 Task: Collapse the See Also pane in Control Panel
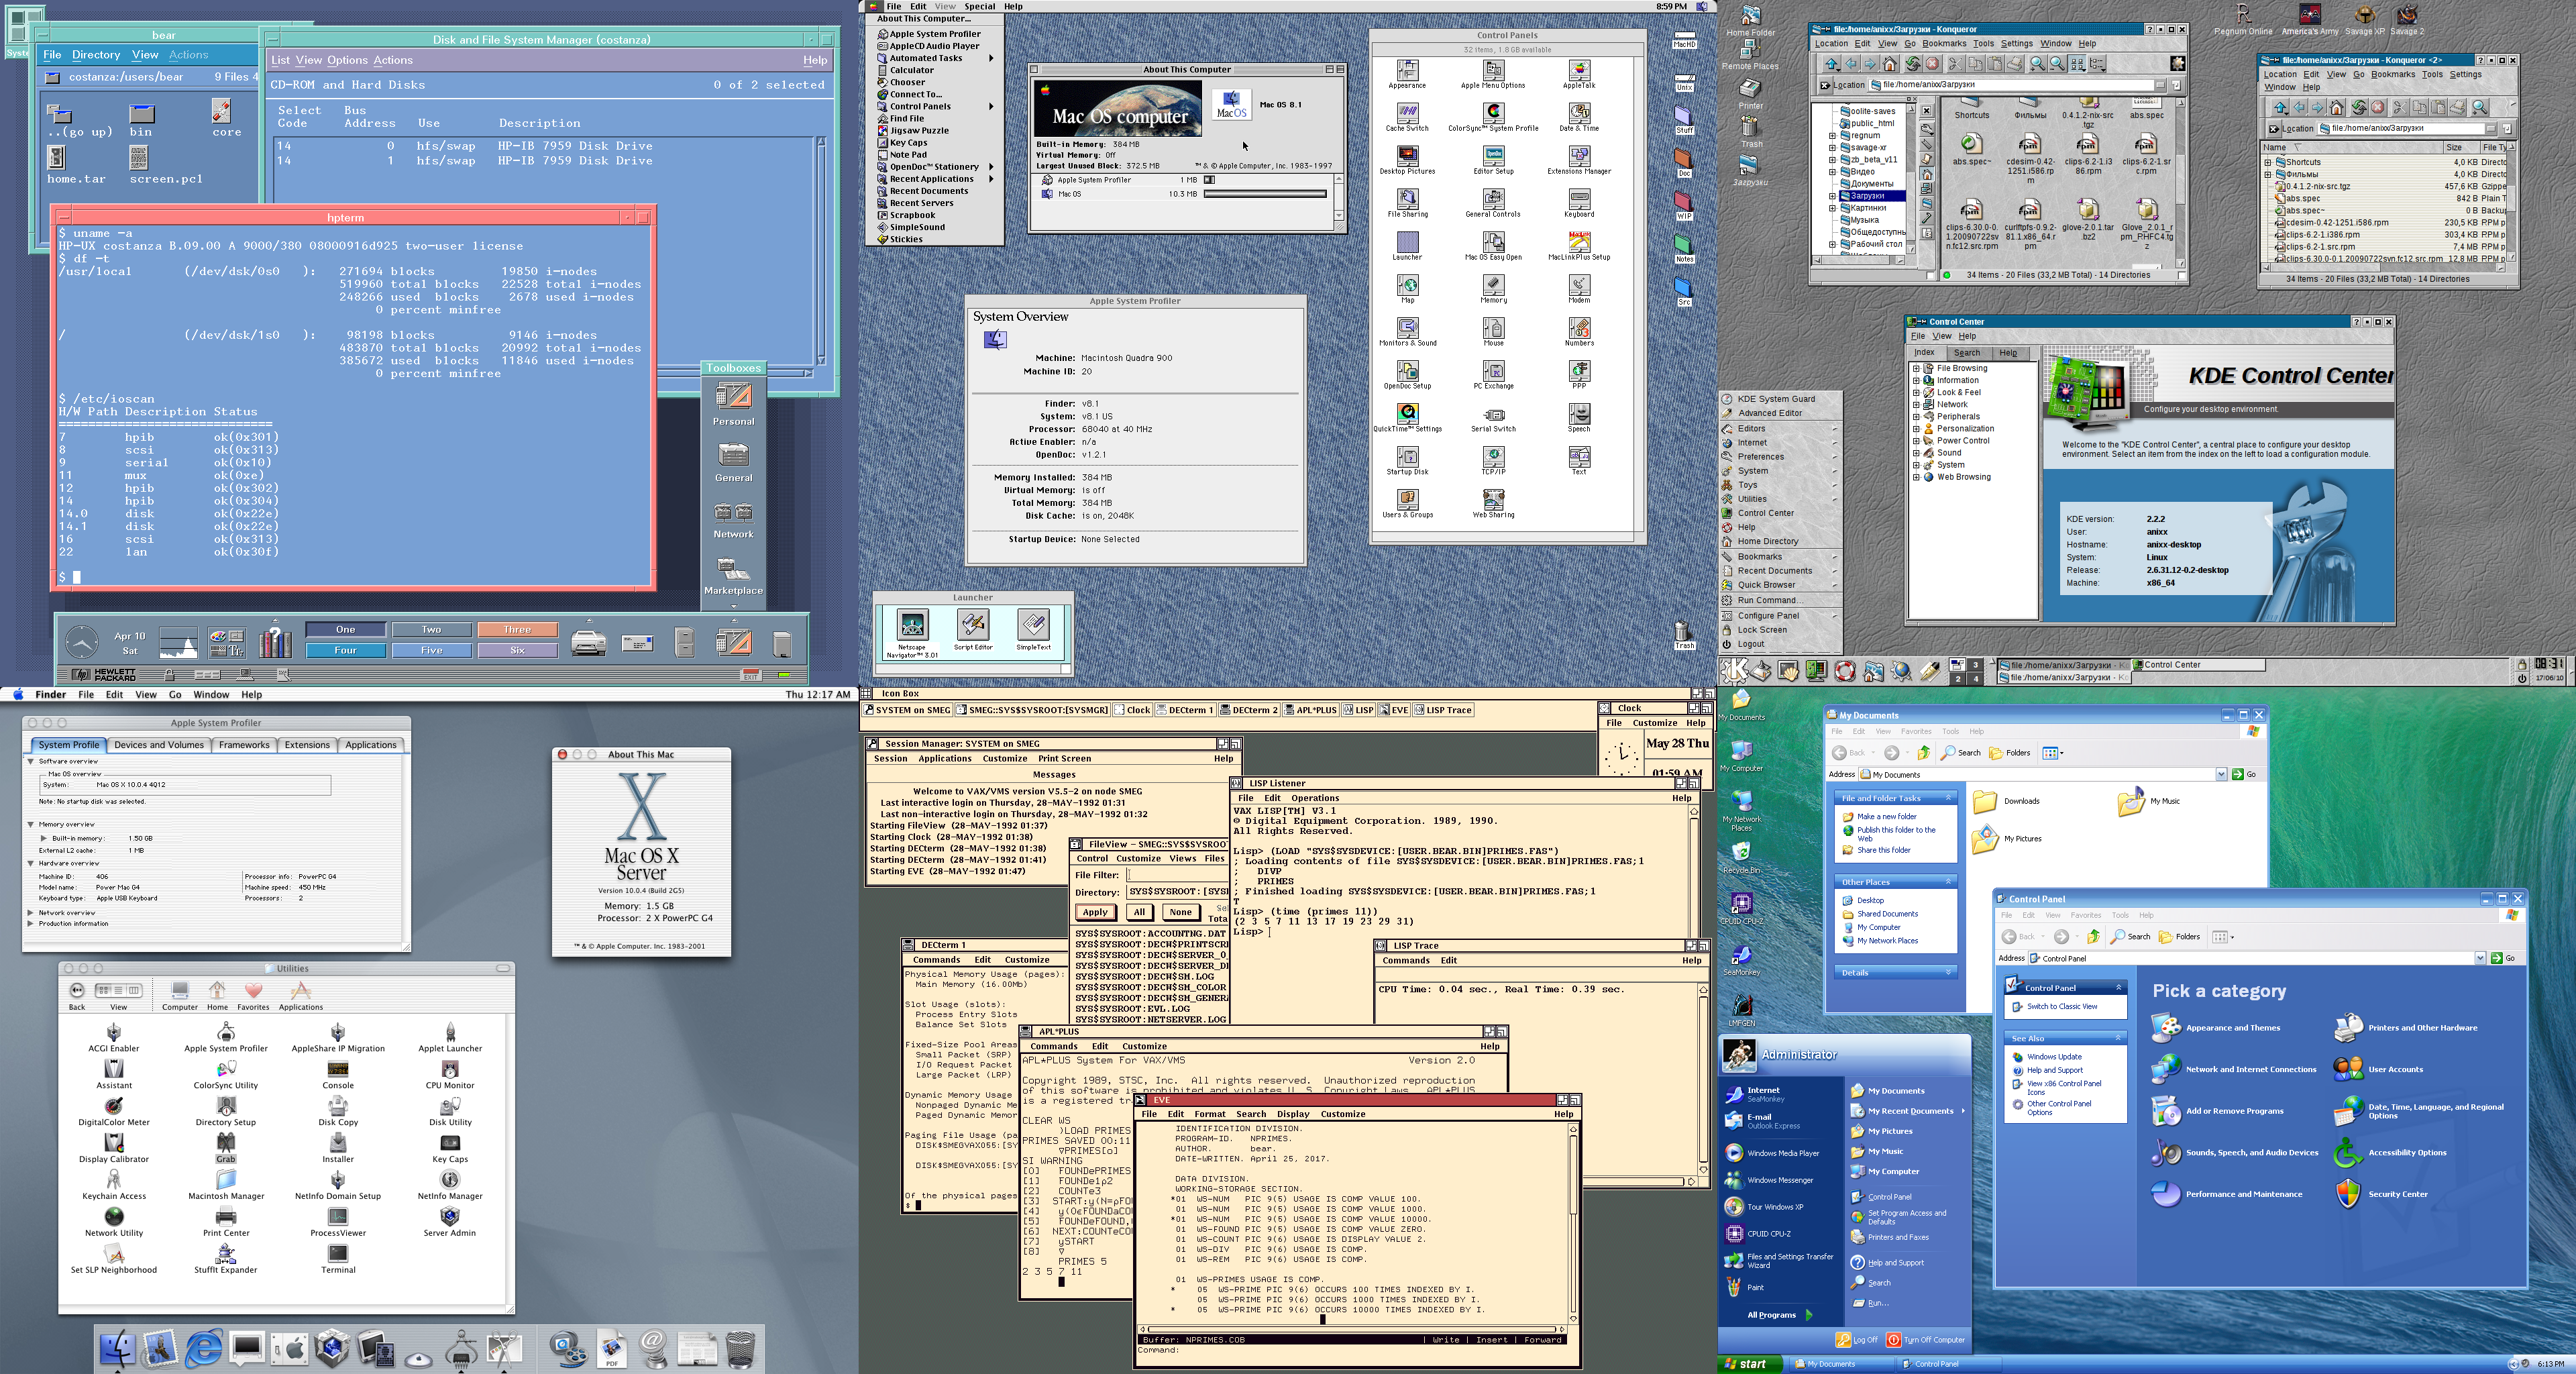(x=2118, y=1038)
